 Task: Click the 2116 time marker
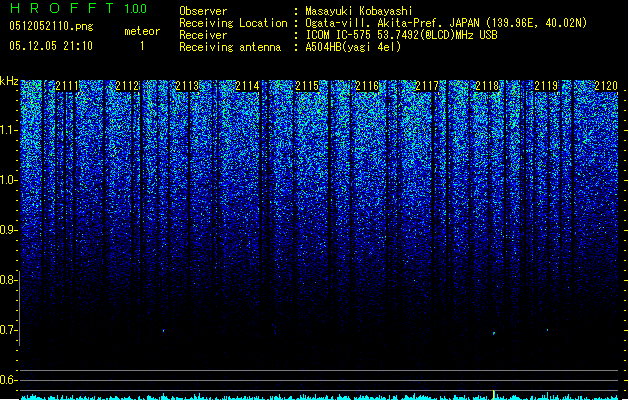click(x=367, y=86)
